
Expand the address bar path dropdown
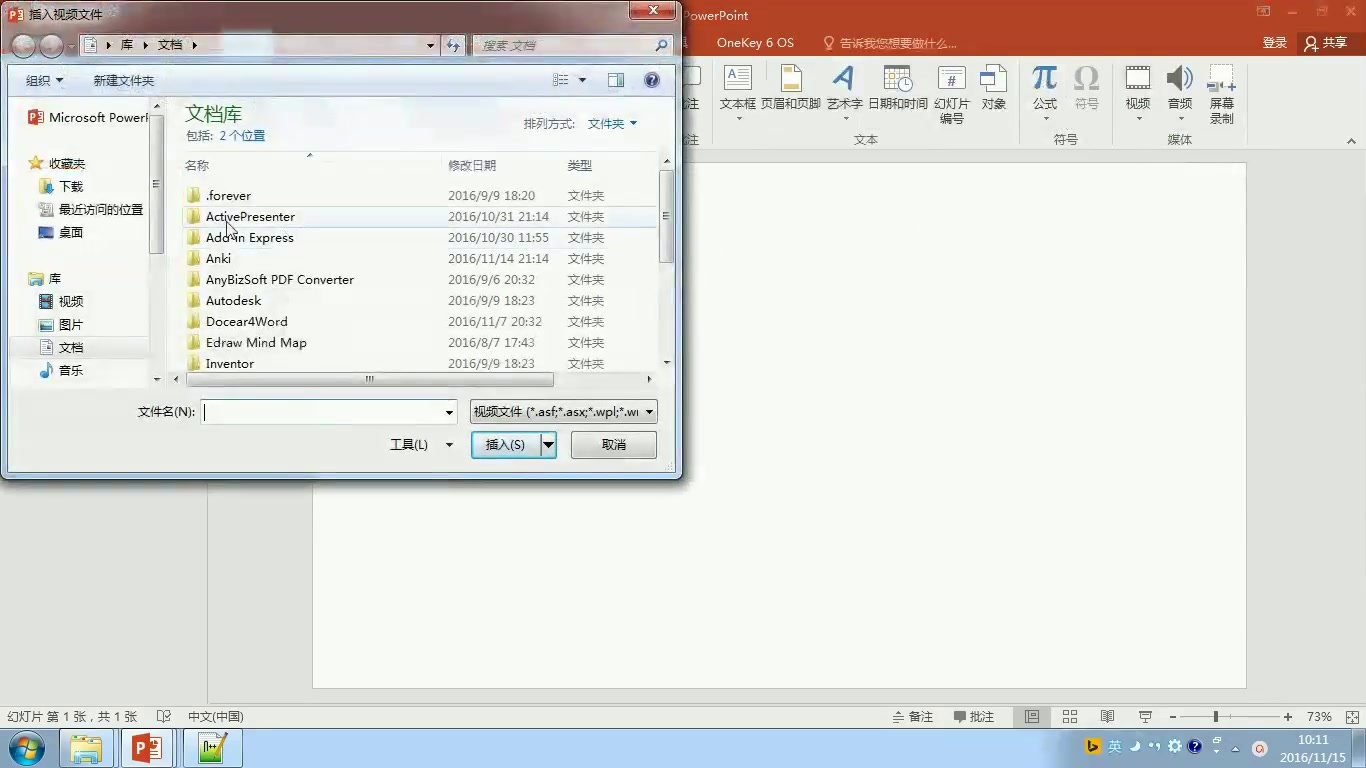pos(430,45)
